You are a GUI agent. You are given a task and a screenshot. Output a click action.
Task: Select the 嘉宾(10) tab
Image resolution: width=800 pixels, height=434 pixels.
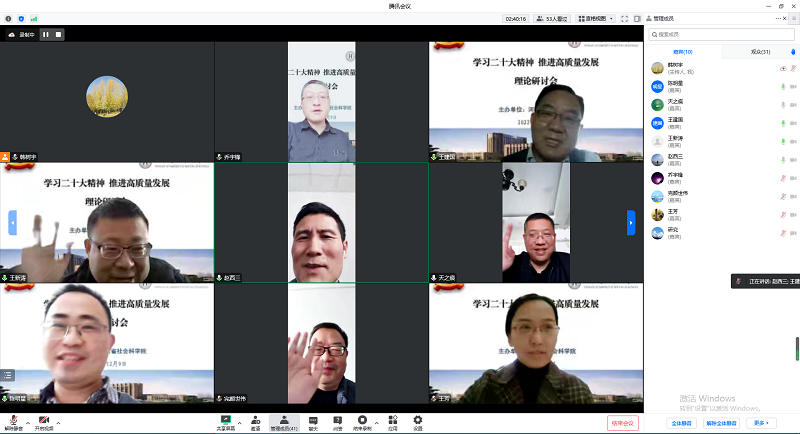coord(683,51)
